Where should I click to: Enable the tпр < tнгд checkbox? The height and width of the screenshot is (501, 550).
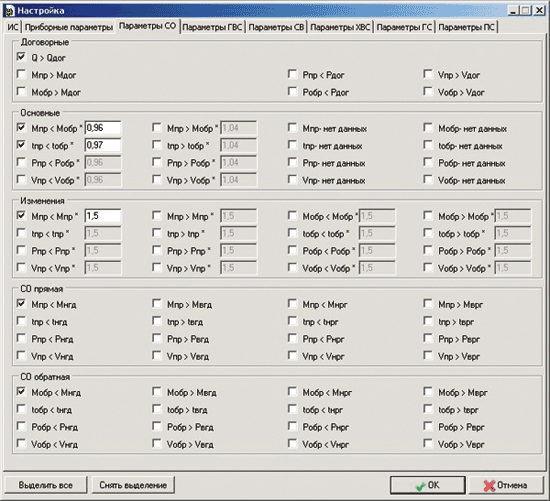(x=21, y=321)
